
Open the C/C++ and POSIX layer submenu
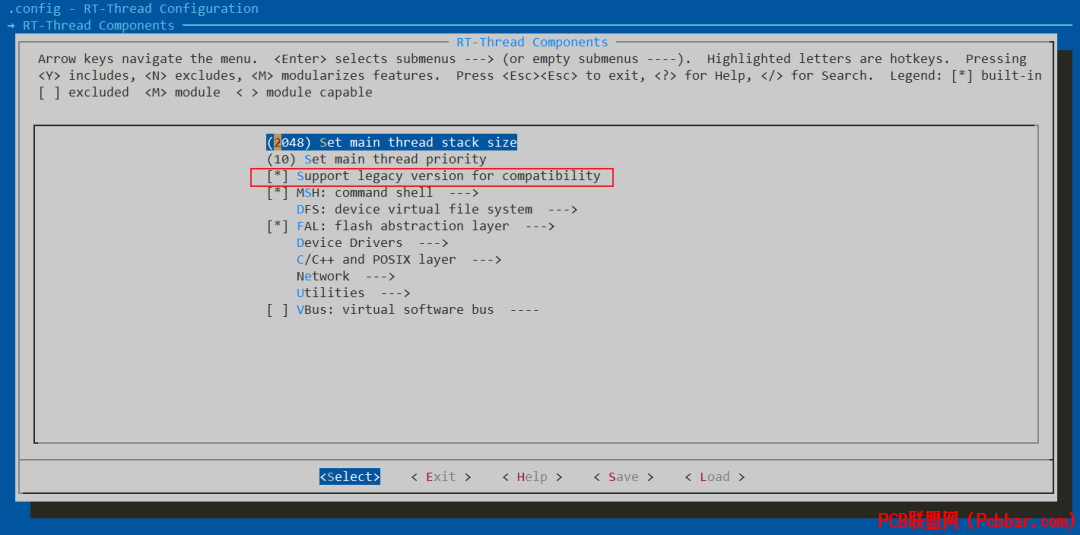(x=399, y=260)
